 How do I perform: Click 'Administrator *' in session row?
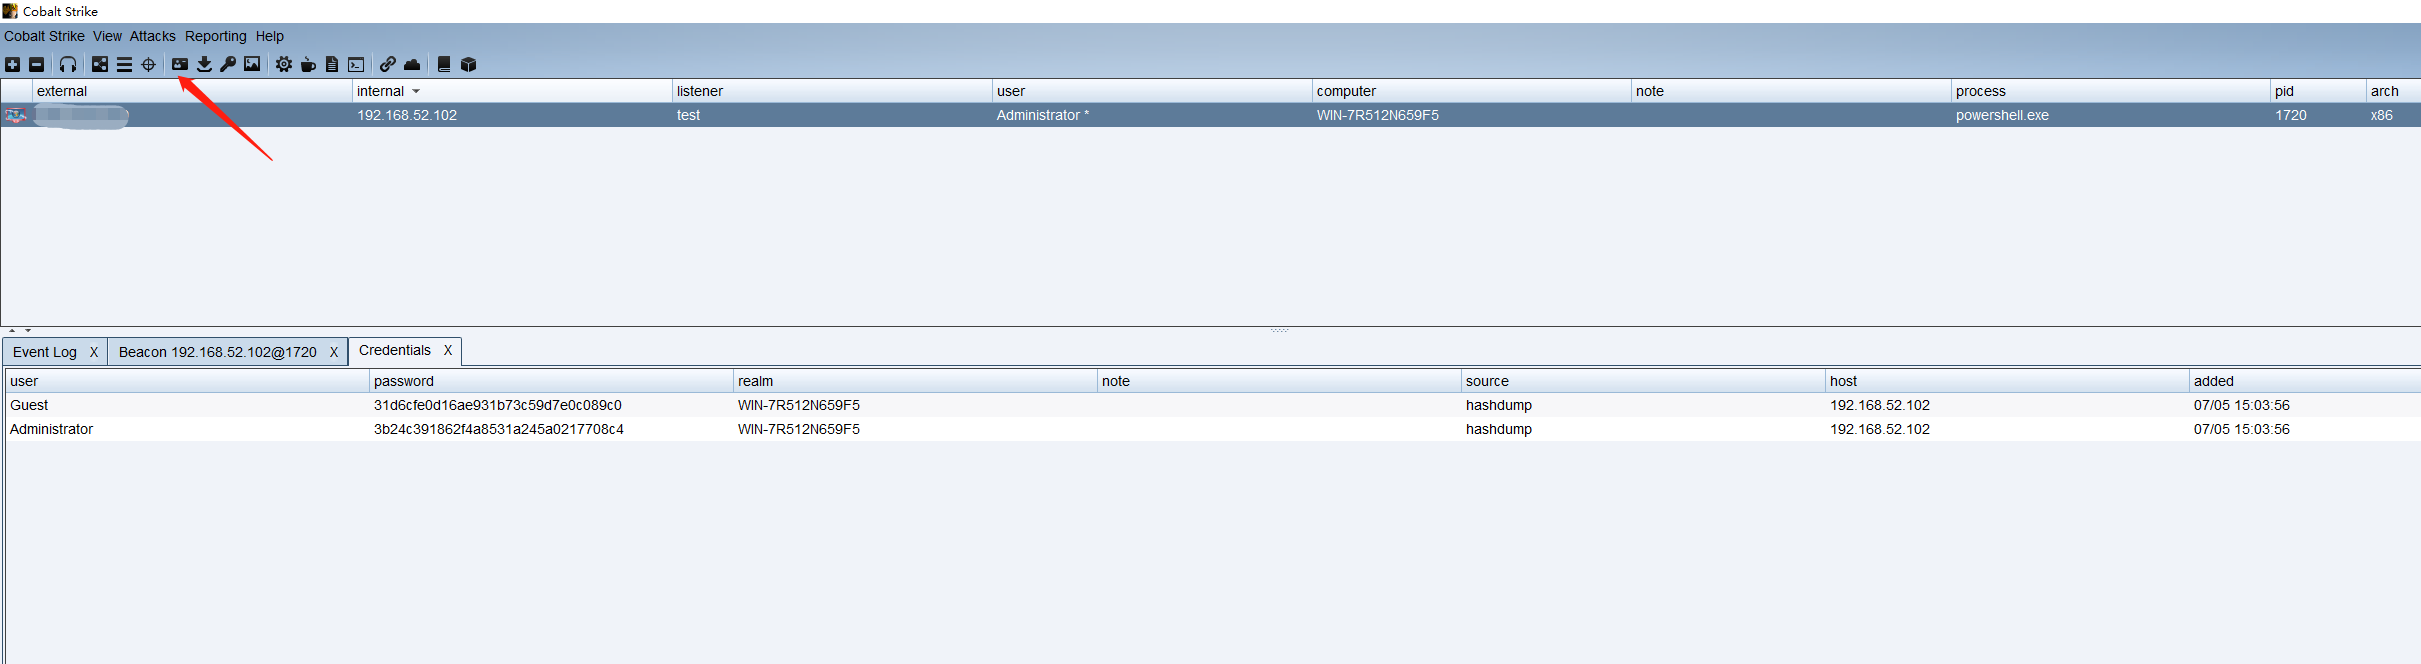pos(1043,115)
